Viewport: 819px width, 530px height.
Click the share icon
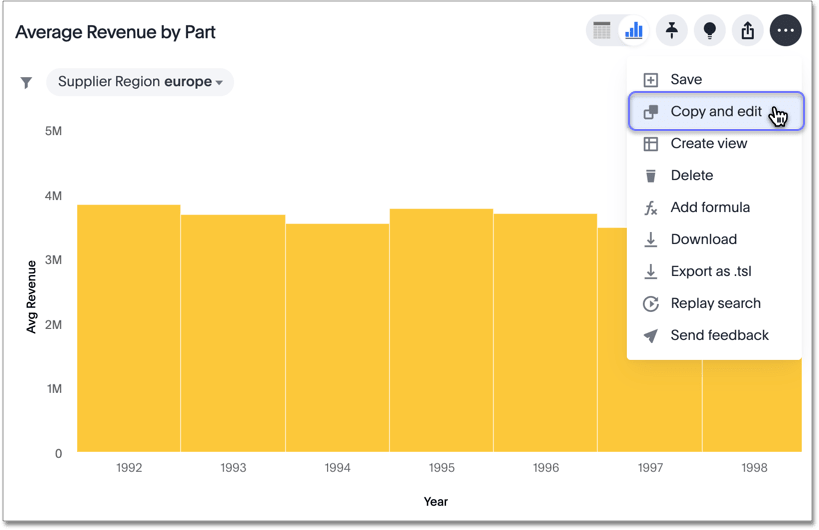click(x=748, y=31)
